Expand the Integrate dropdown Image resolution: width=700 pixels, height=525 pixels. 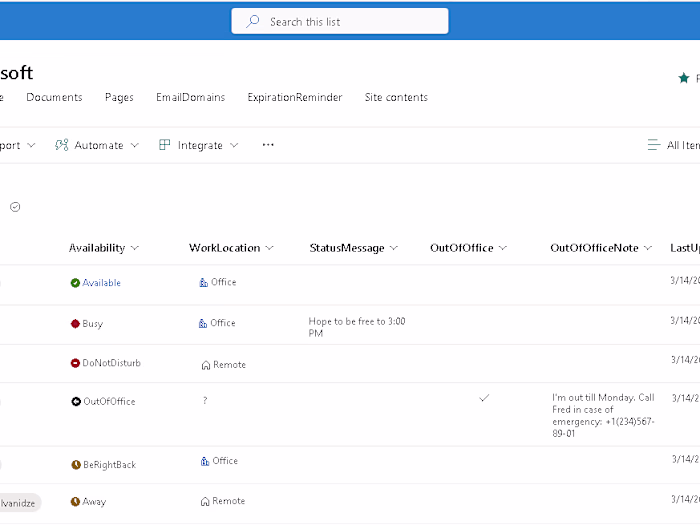(x=200, y=145)
